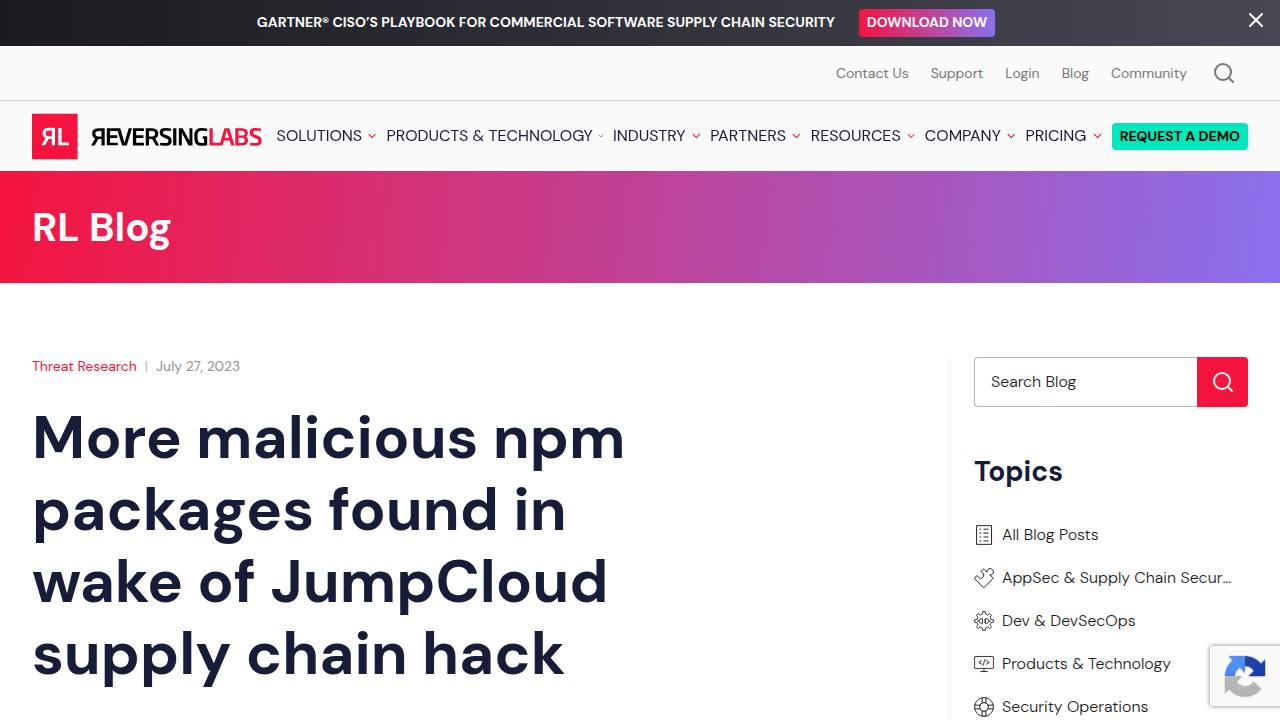Click the reCAPTCHA badge
Image resolution: width=1280 pixels, height=720 pixels.
tap(1245, 677)
